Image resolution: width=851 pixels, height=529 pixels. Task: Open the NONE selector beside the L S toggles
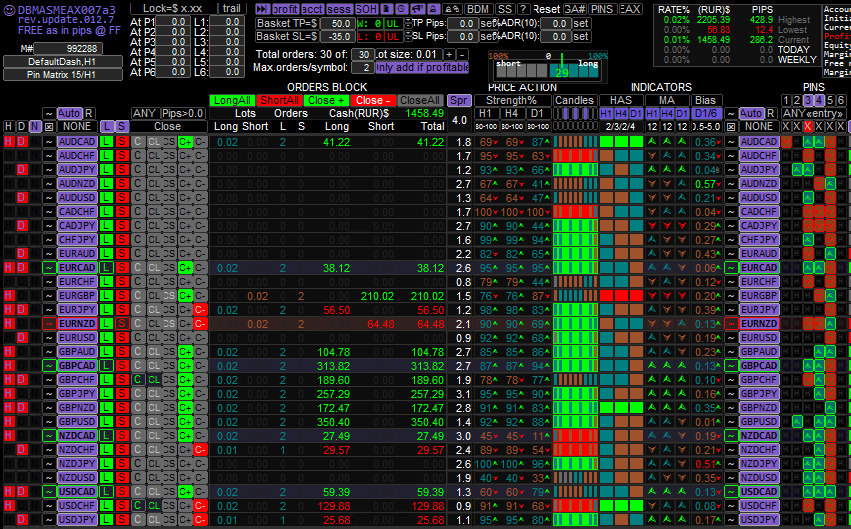77,126
